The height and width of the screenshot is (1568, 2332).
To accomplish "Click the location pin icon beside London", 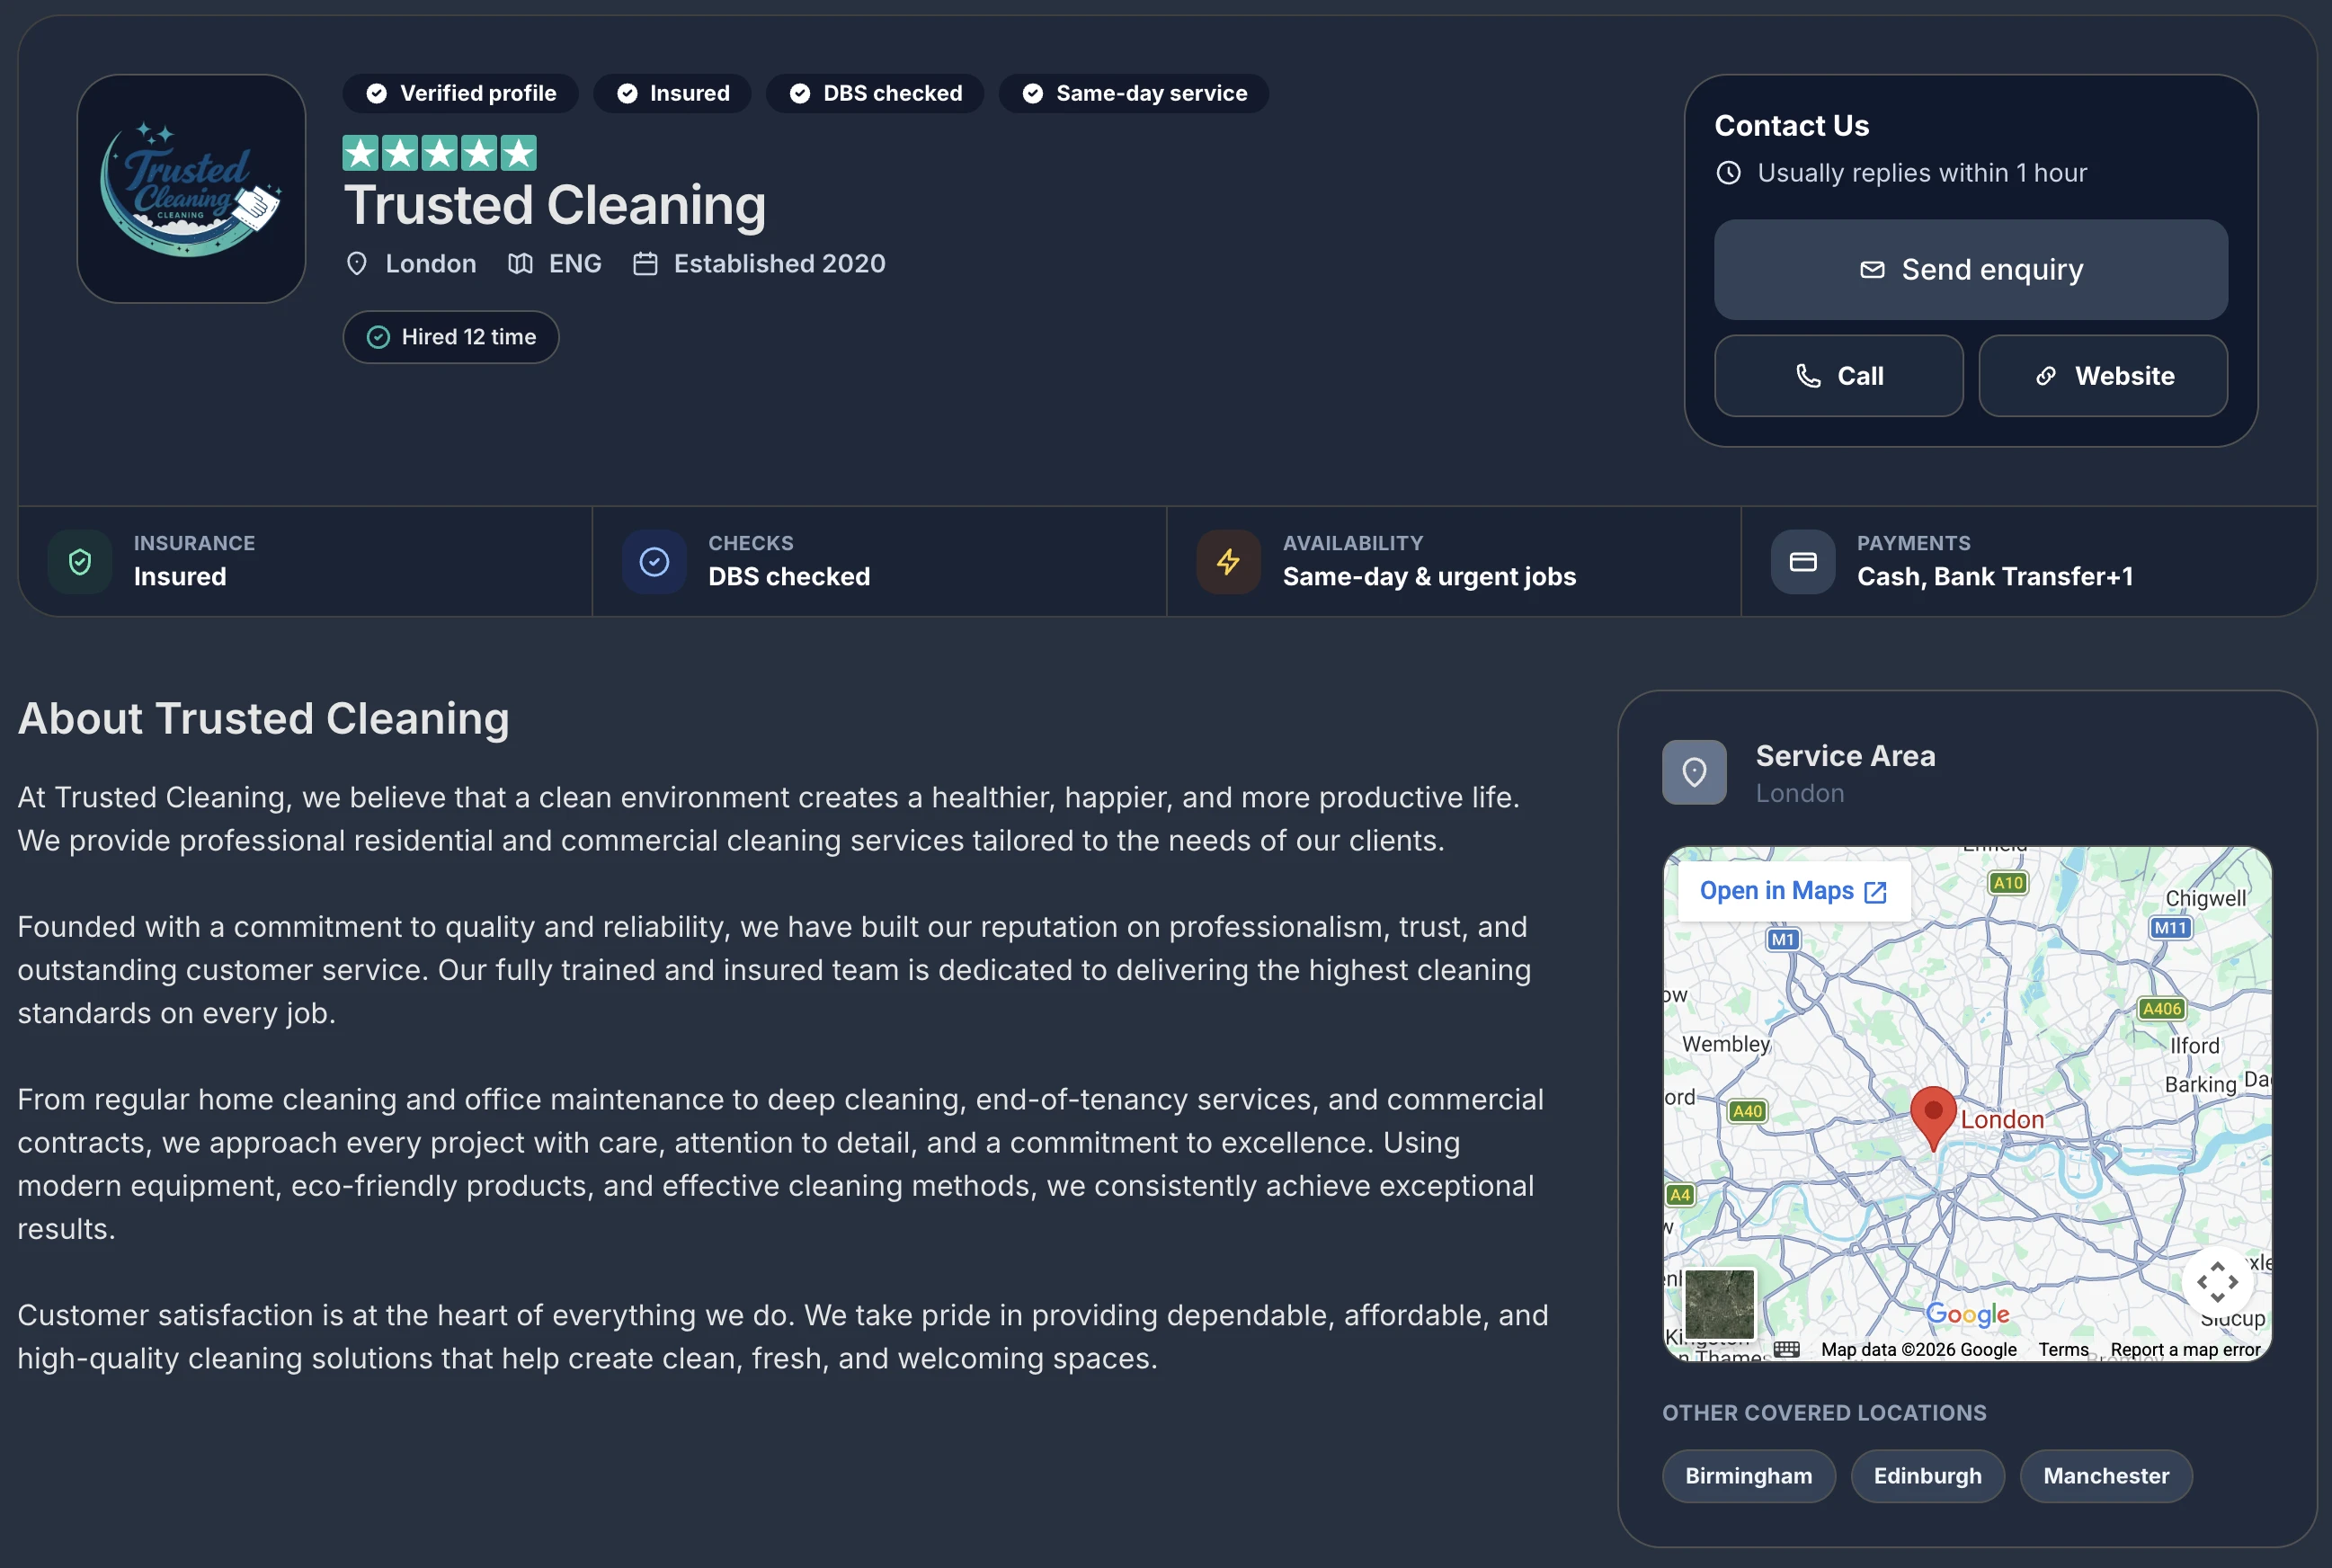I will coord(357,264).
